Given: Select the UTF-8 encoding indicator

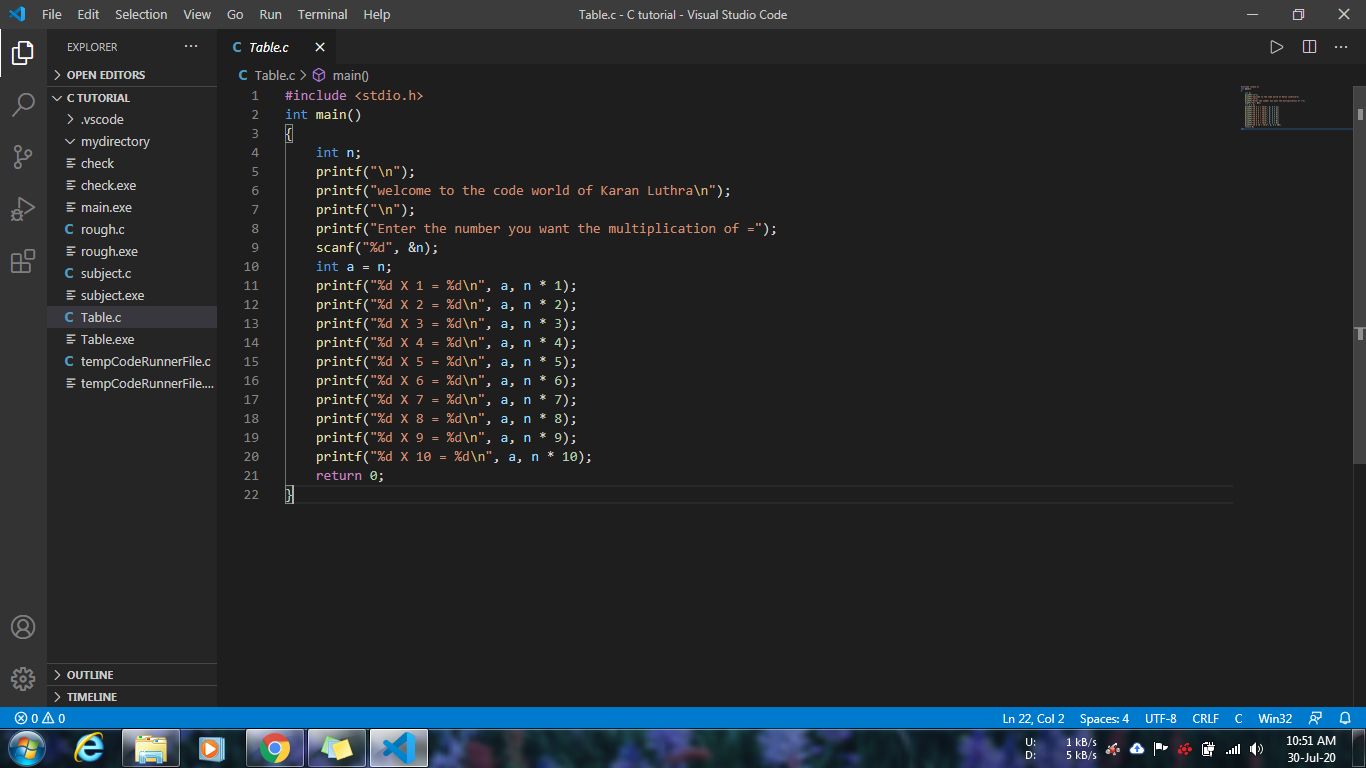Looking at the screenshot, I should [1160, 718].
